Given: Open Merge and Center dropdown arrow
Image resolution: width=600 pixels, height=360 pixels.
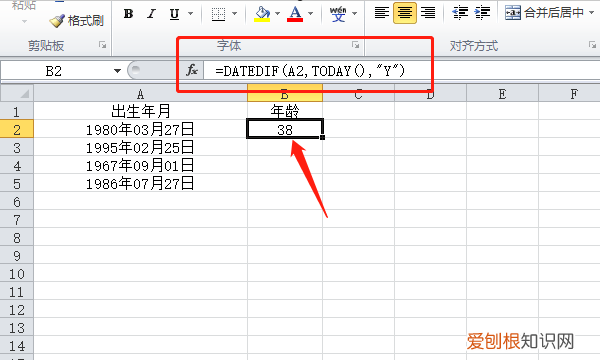Looking at the screenshot, I should click(x=592, y=13).
